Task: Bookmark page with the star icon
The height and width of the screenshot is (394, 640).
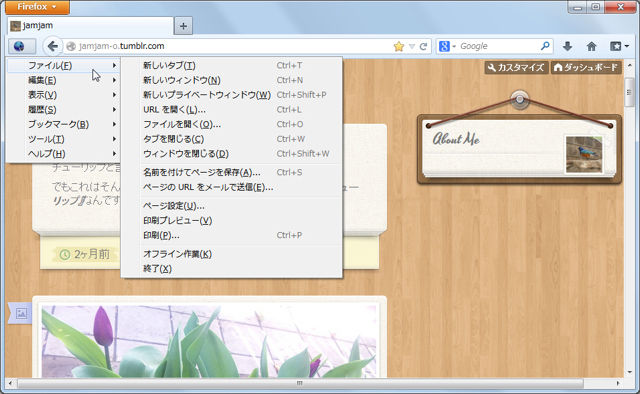Action: click(x=399, y=47)
